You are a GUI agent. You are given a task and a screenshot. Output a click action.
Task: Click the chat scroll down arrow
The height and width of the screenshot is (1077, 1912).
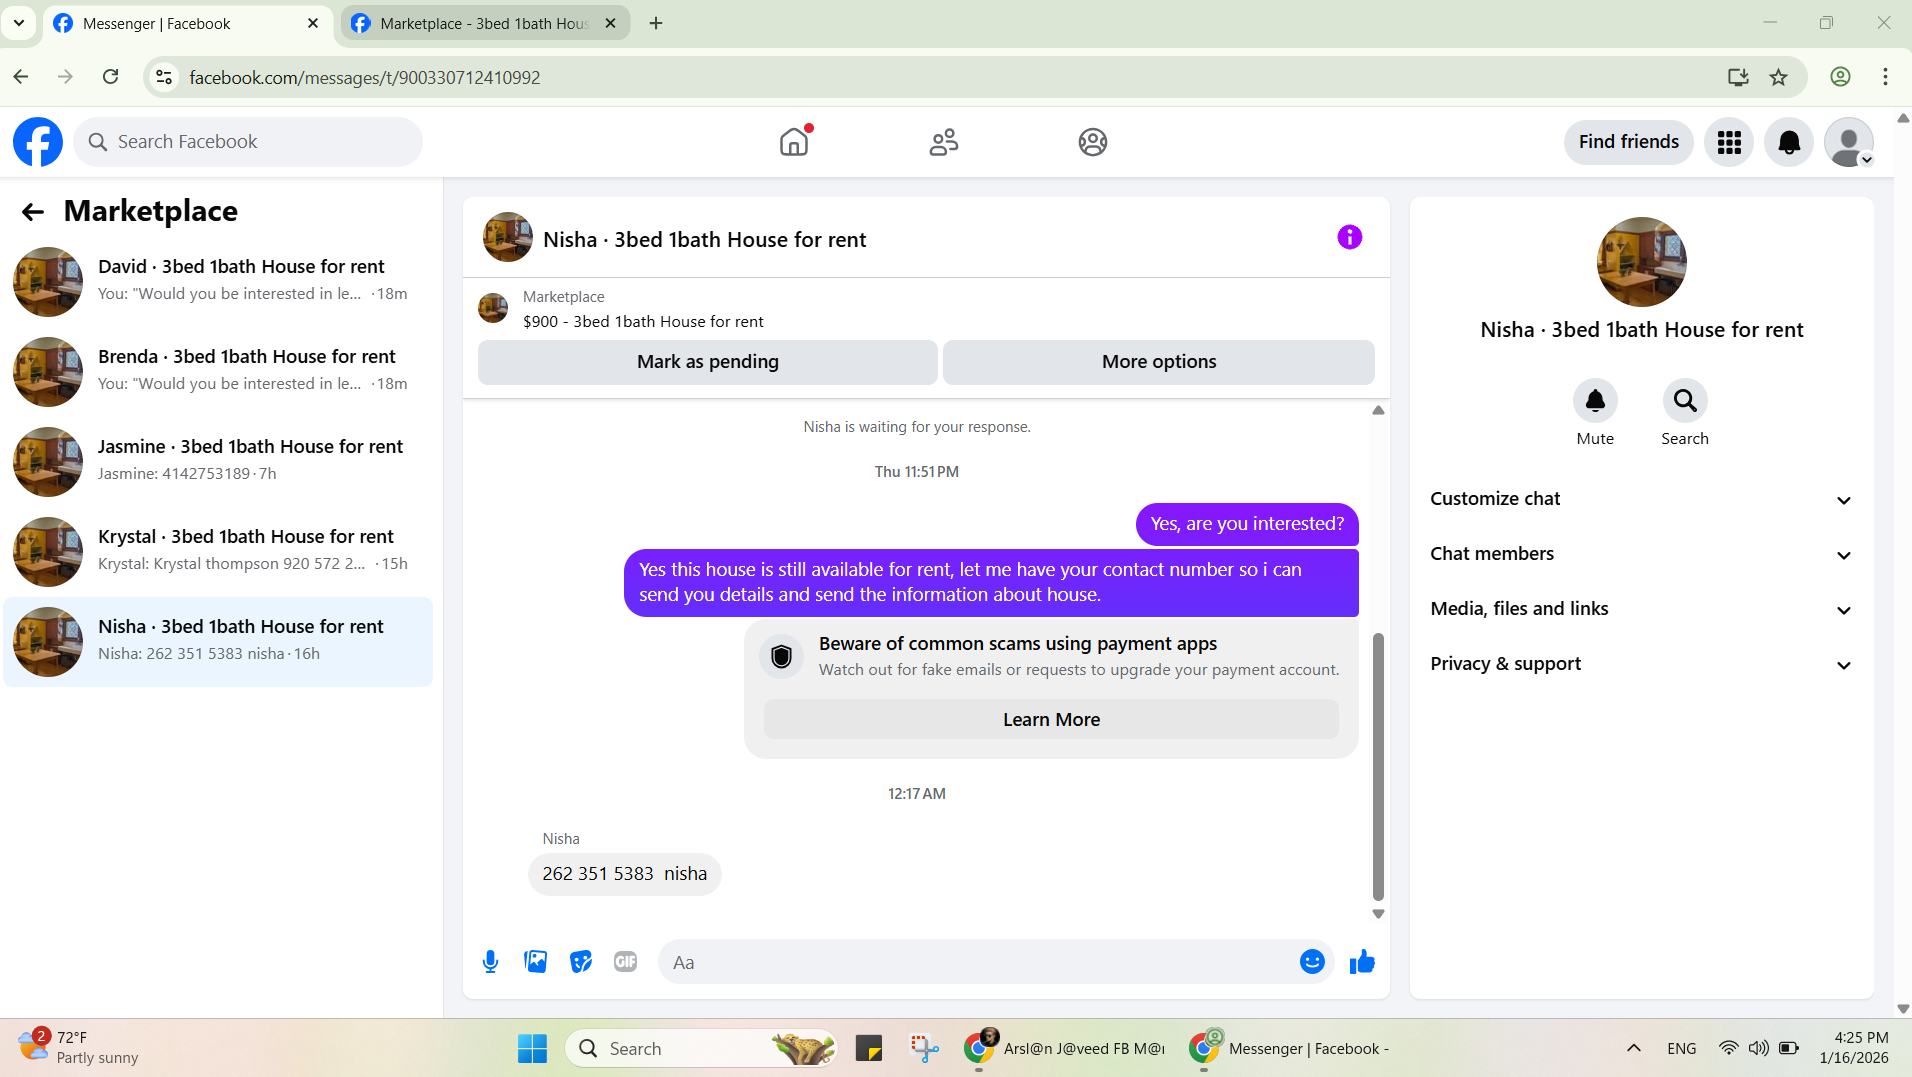click(x=1378, y=914)
